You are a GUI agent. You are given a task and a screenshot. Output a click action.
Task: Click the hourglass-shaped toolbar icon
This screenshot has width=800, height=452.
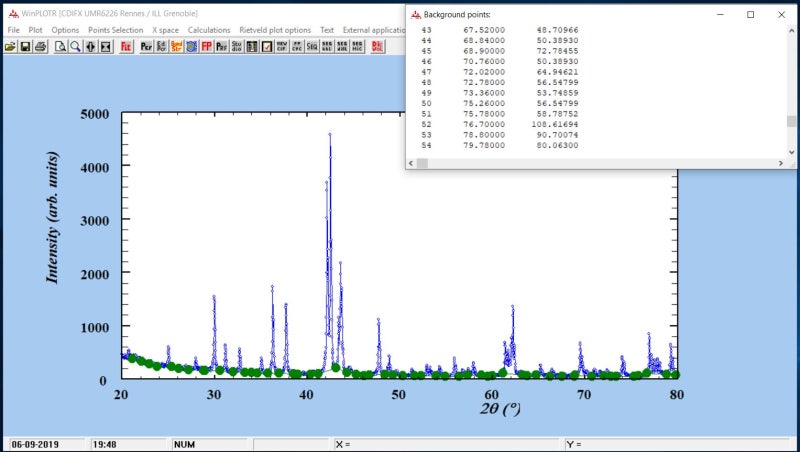[105, 46]
